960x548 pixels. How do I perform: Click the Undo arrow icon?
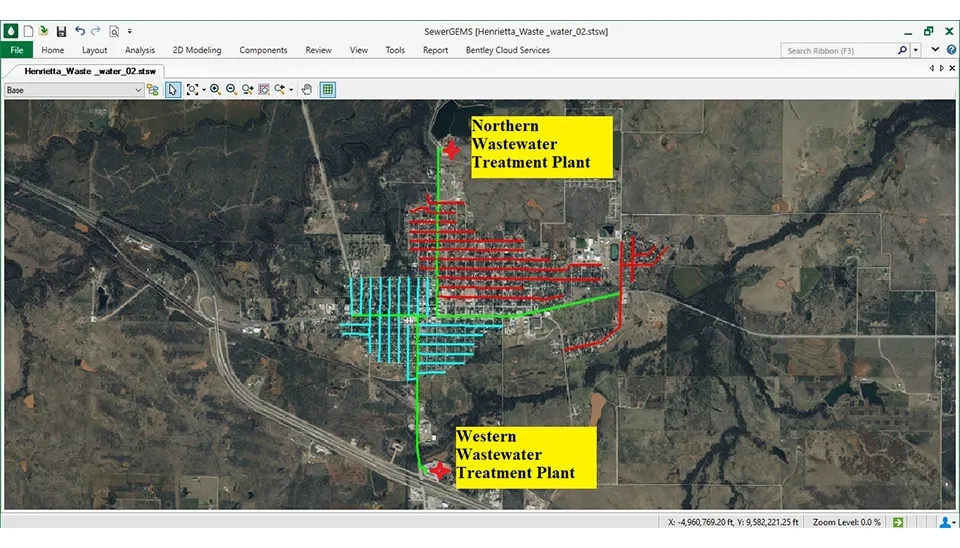pos(80,31)
